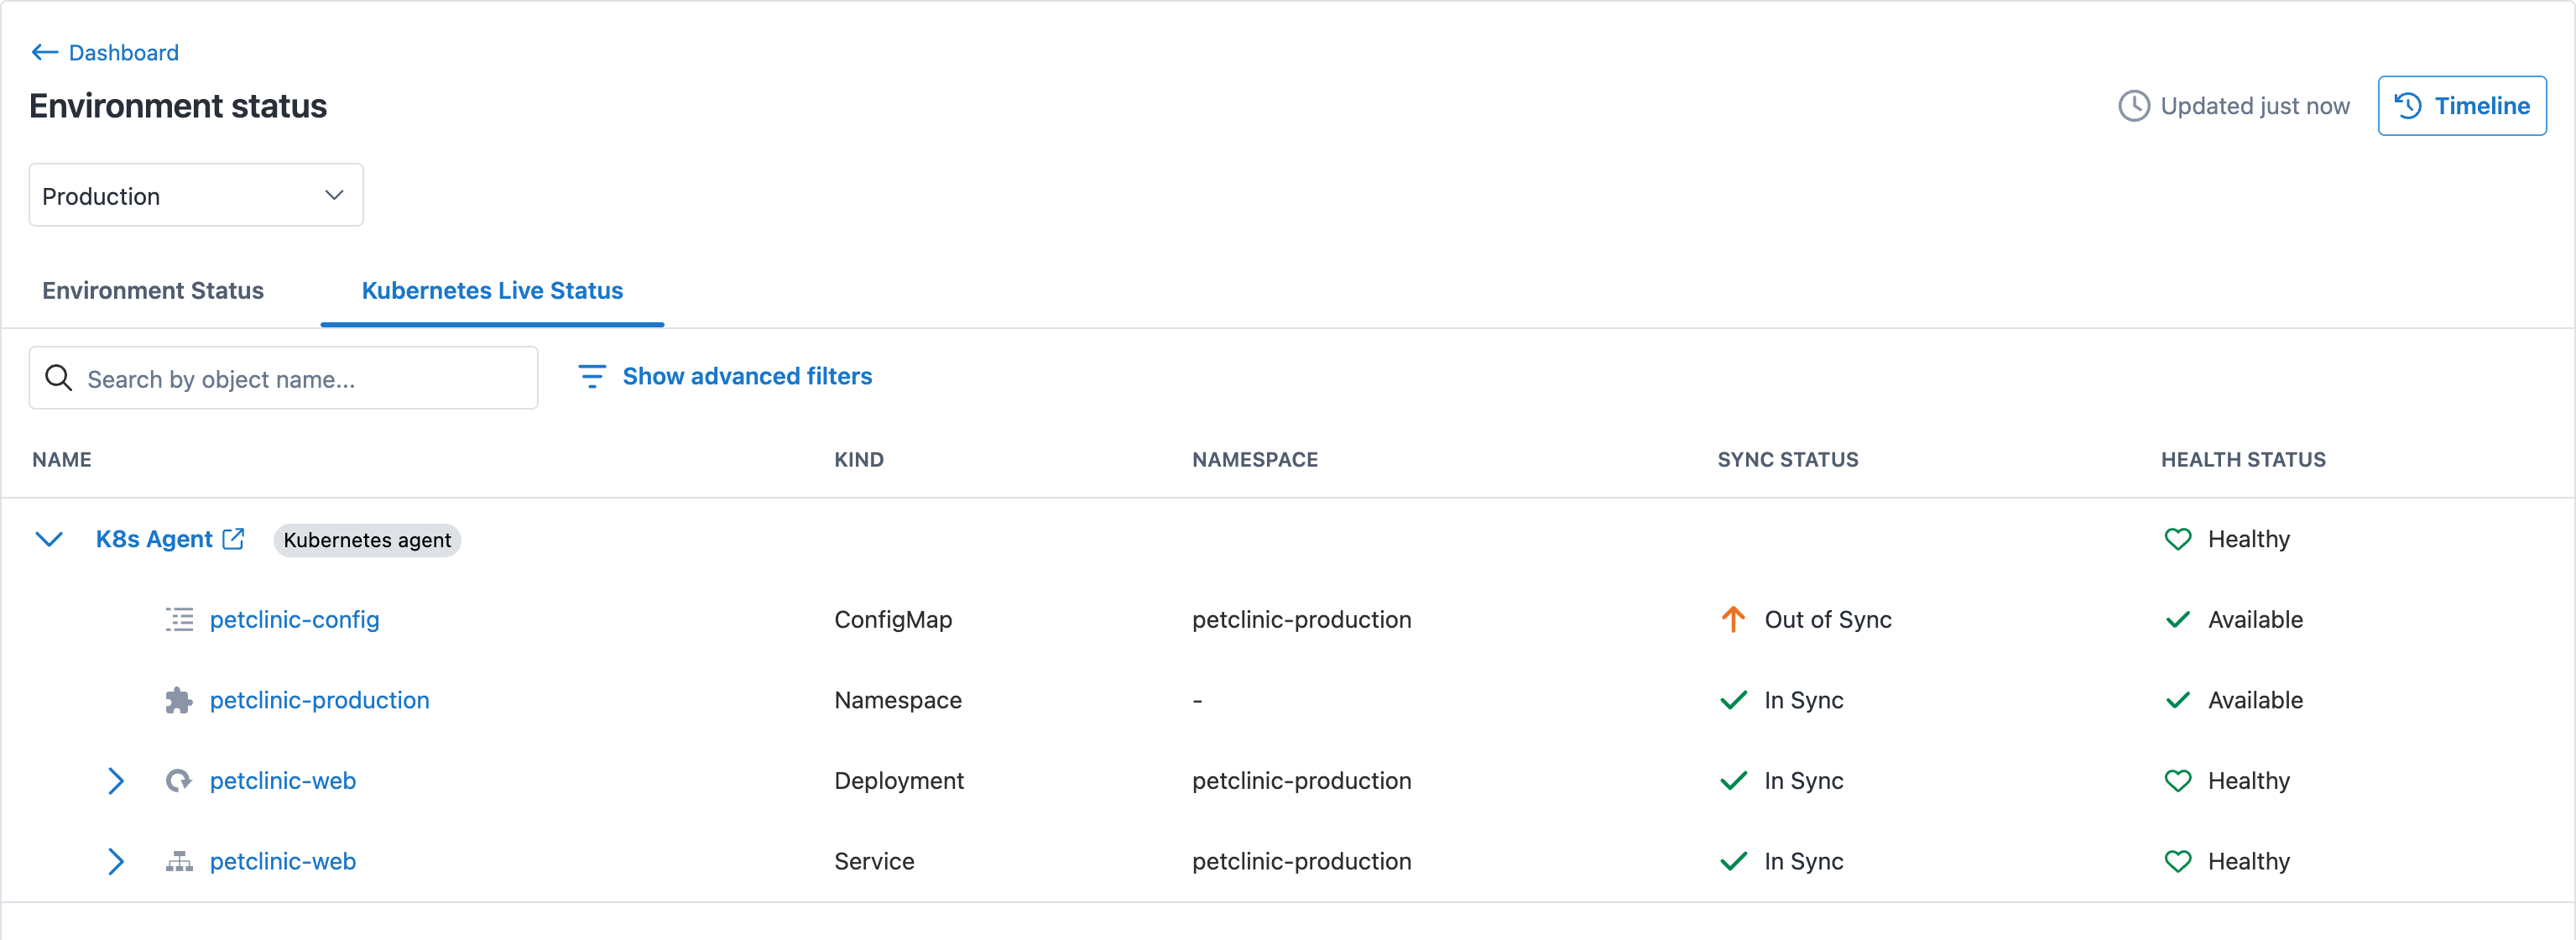
Task: Open the Timeline view
Action: point(2462,106)
